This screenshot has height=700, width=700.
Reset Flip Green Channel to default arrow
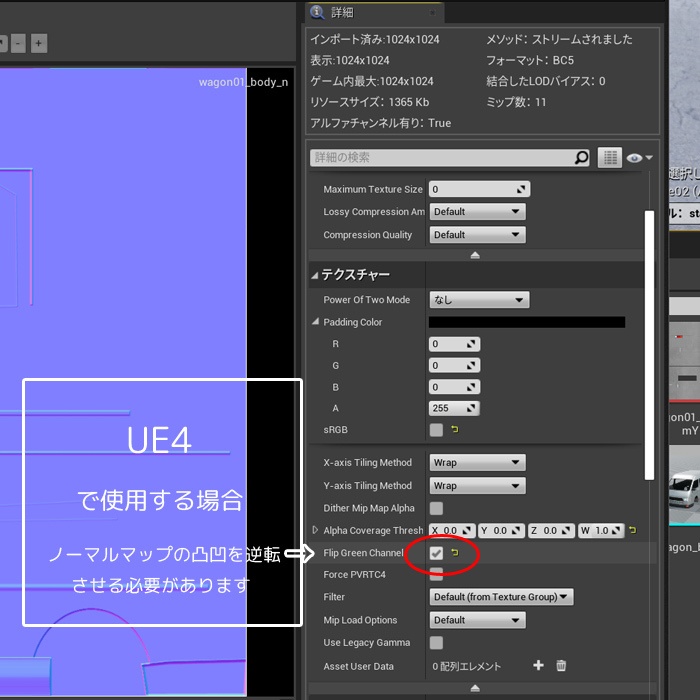(x=454, y=553)
